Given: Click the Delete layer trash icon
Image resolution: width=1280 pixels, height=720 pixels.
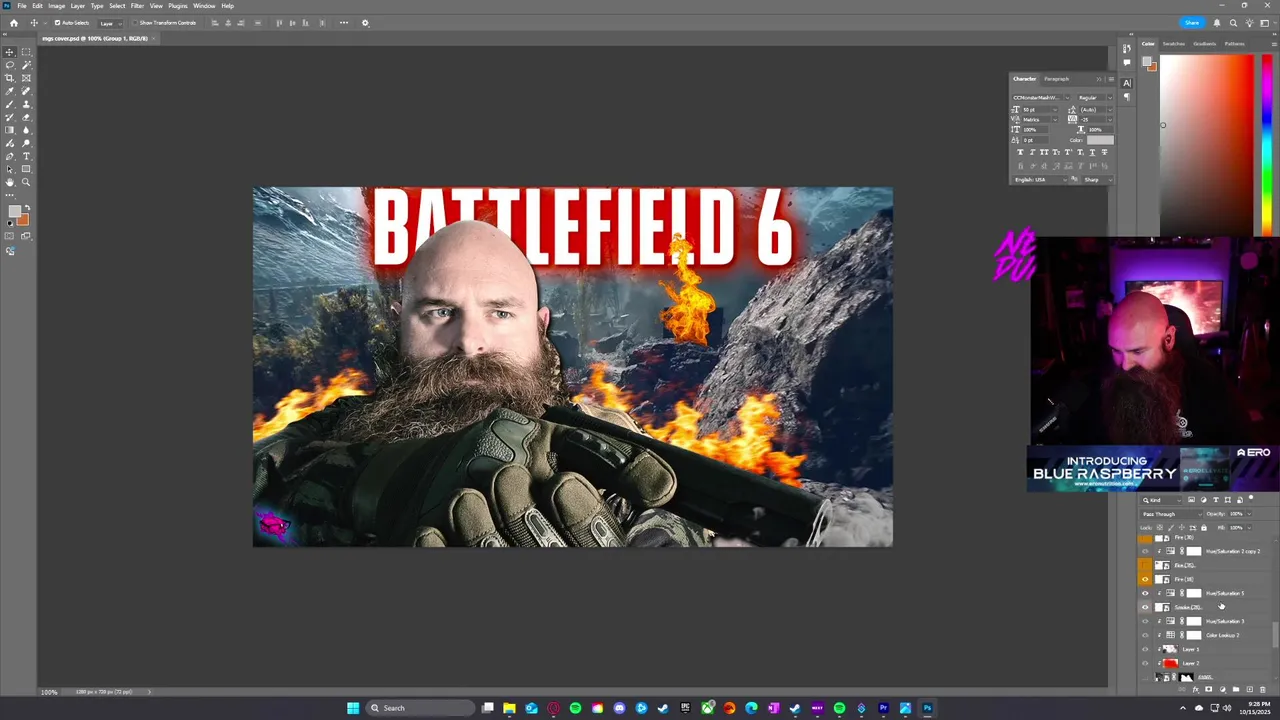Looking at the screenshot, I should (x=1262, y=689).
